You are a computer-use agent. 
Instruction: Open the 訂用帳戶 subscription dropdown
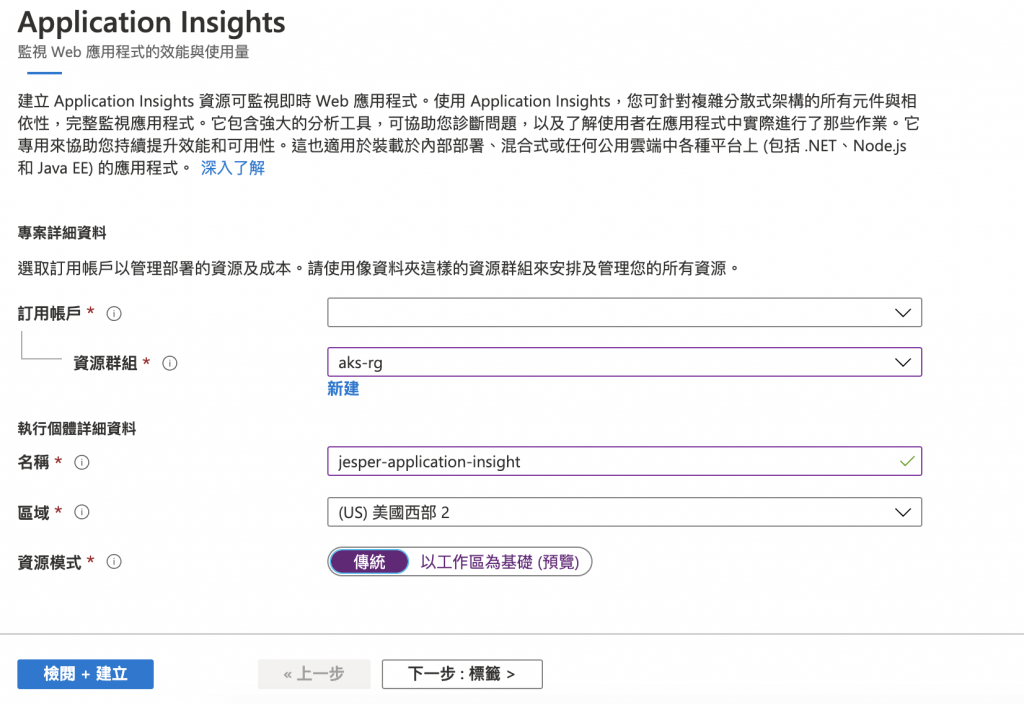click(x=624, y=313)
